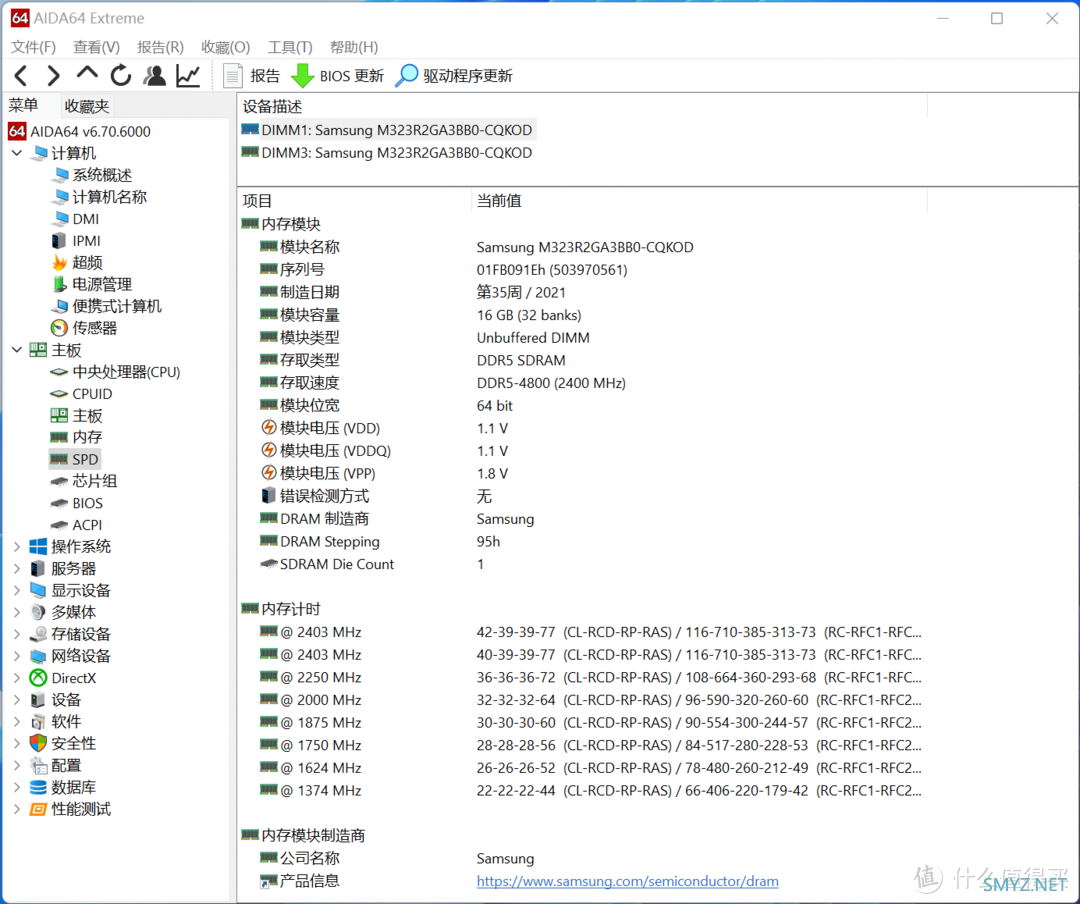Open the 文件(F) menu

[33, 47]
